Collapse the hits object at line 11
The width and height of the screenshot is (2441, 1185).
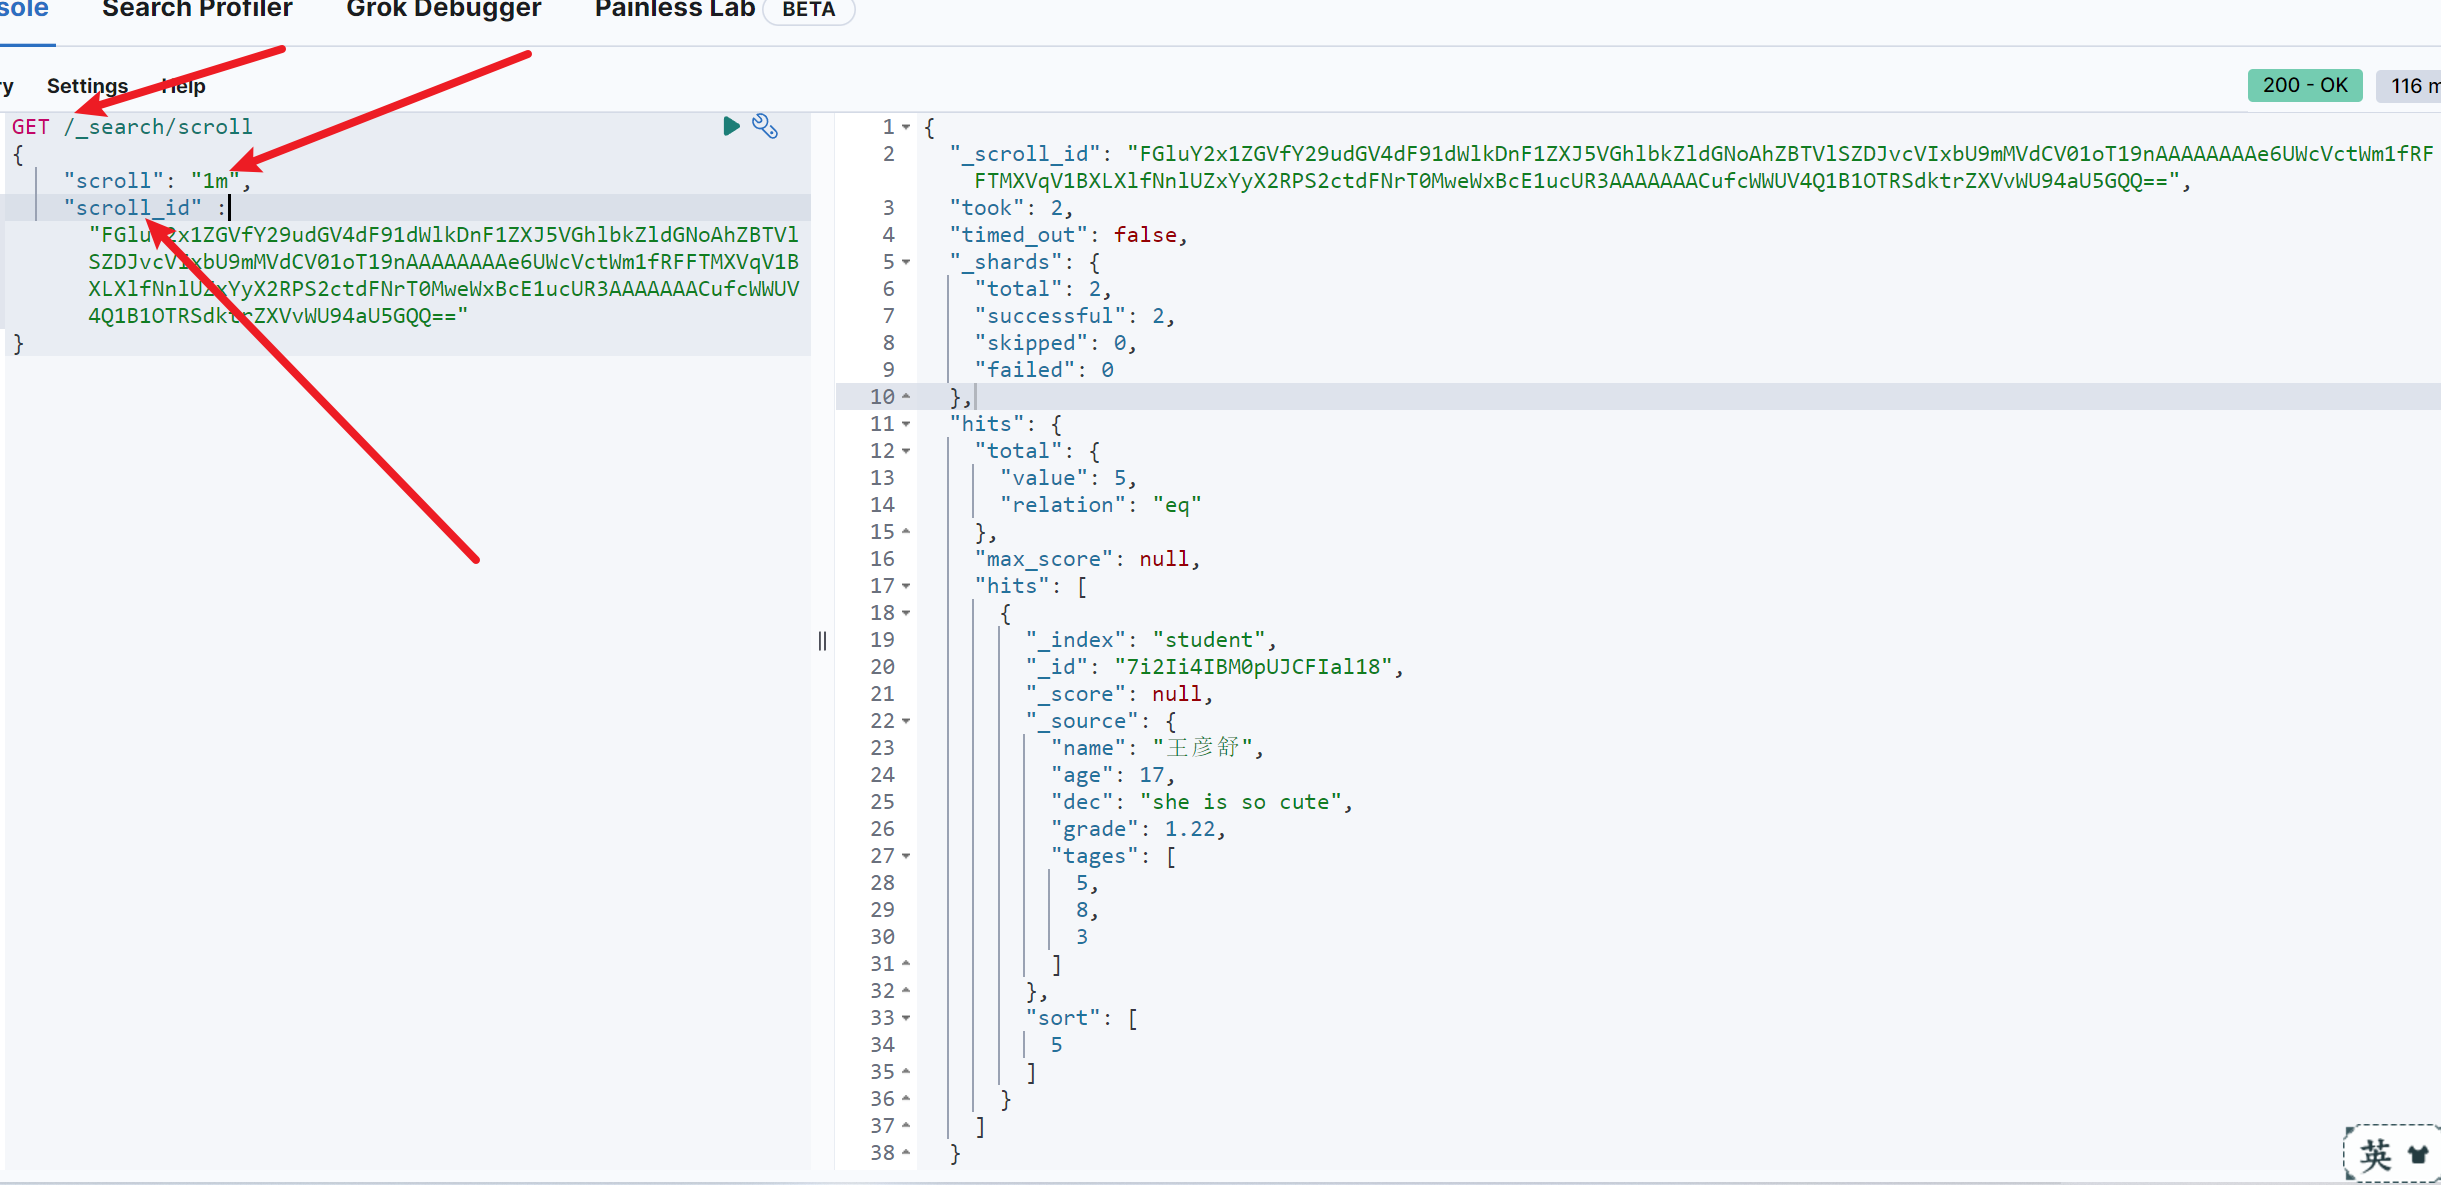[x=906, y=424]
